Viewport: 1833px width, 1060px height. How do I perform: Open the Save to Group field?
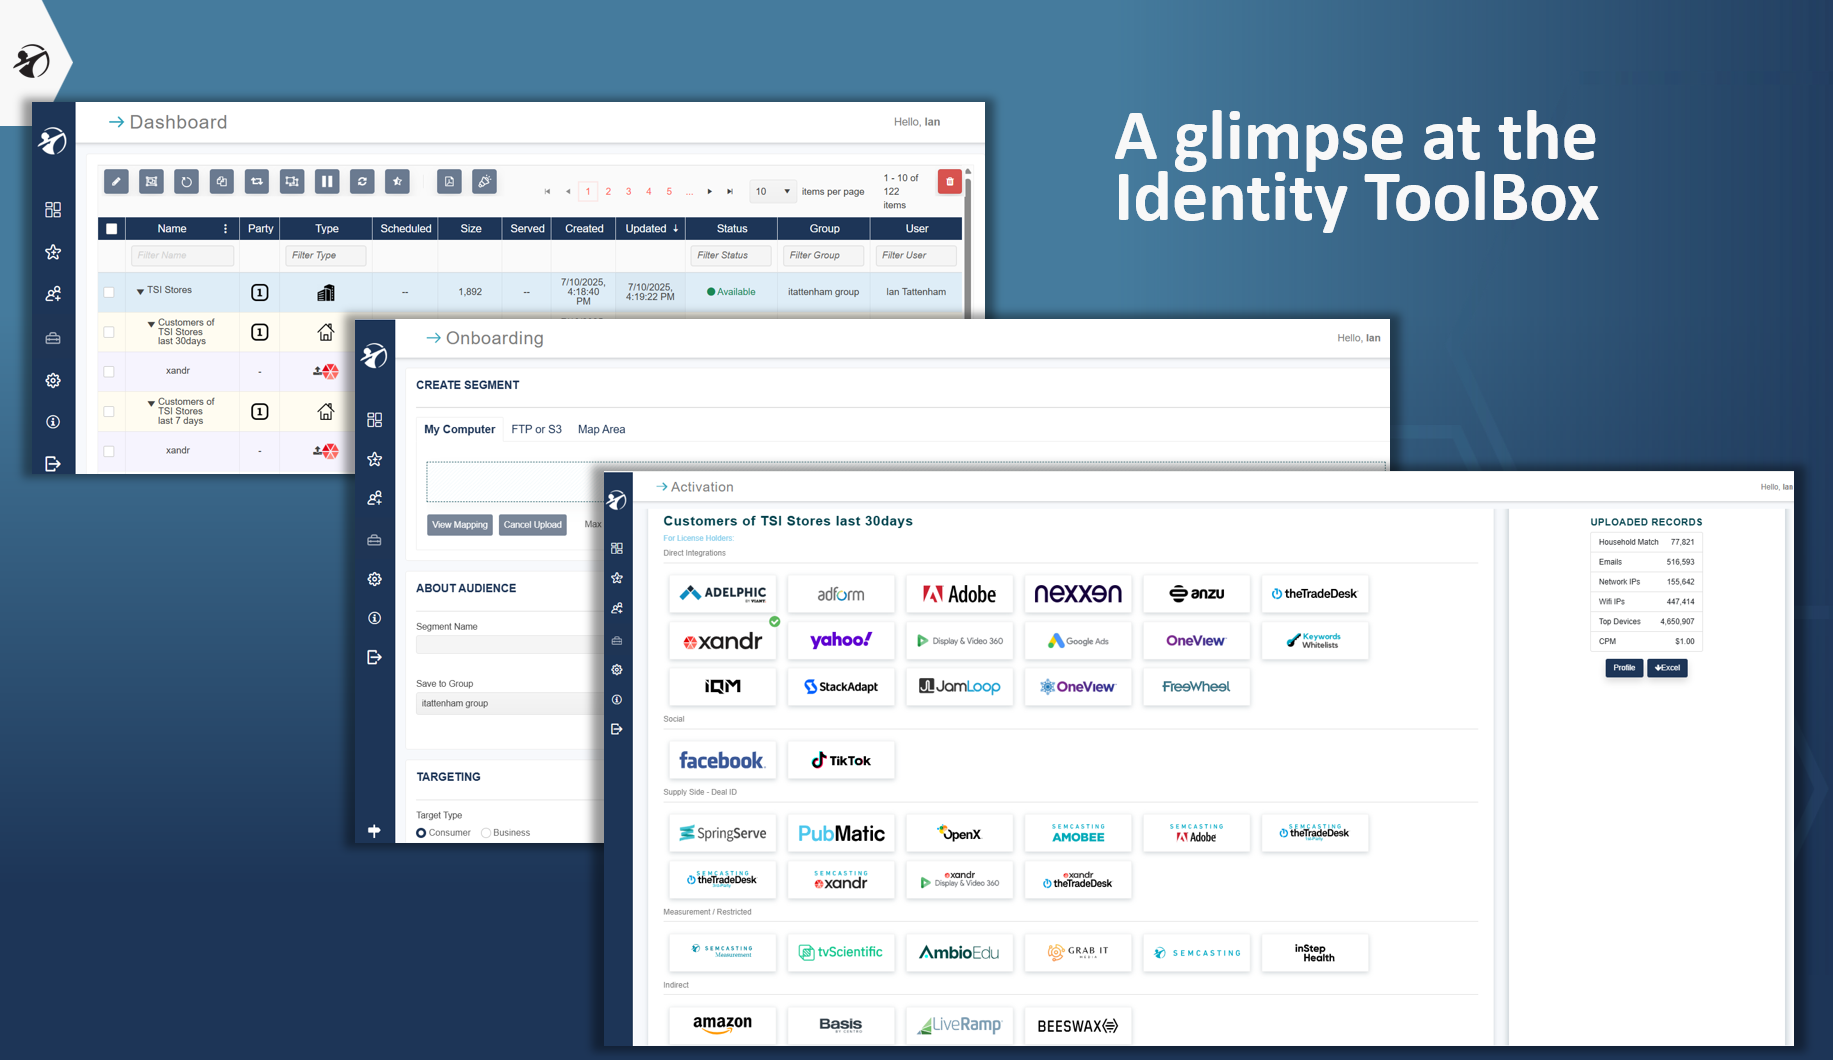pyautogui.click(x=510, y=703)
